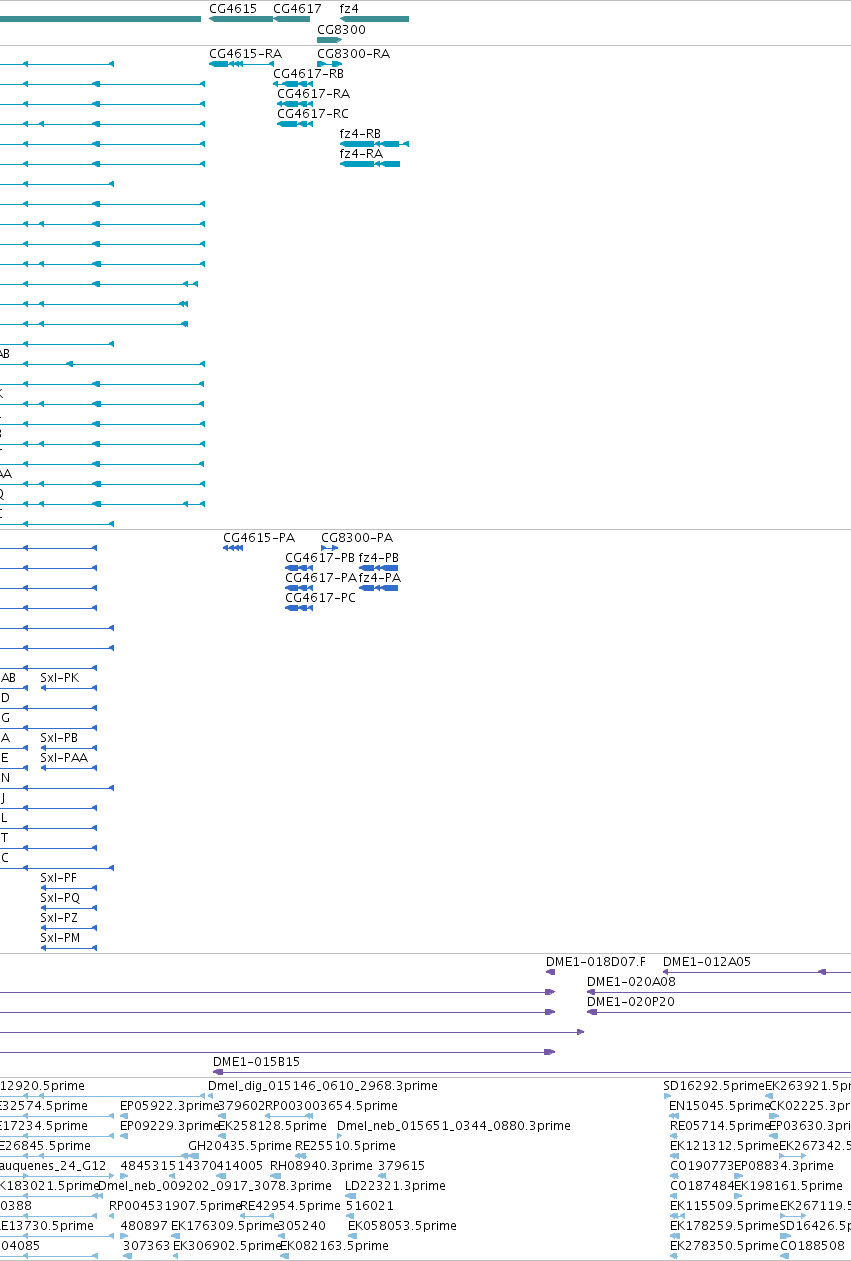
Task: Choose protein label CG4617-PA
Action: (321, 578)
